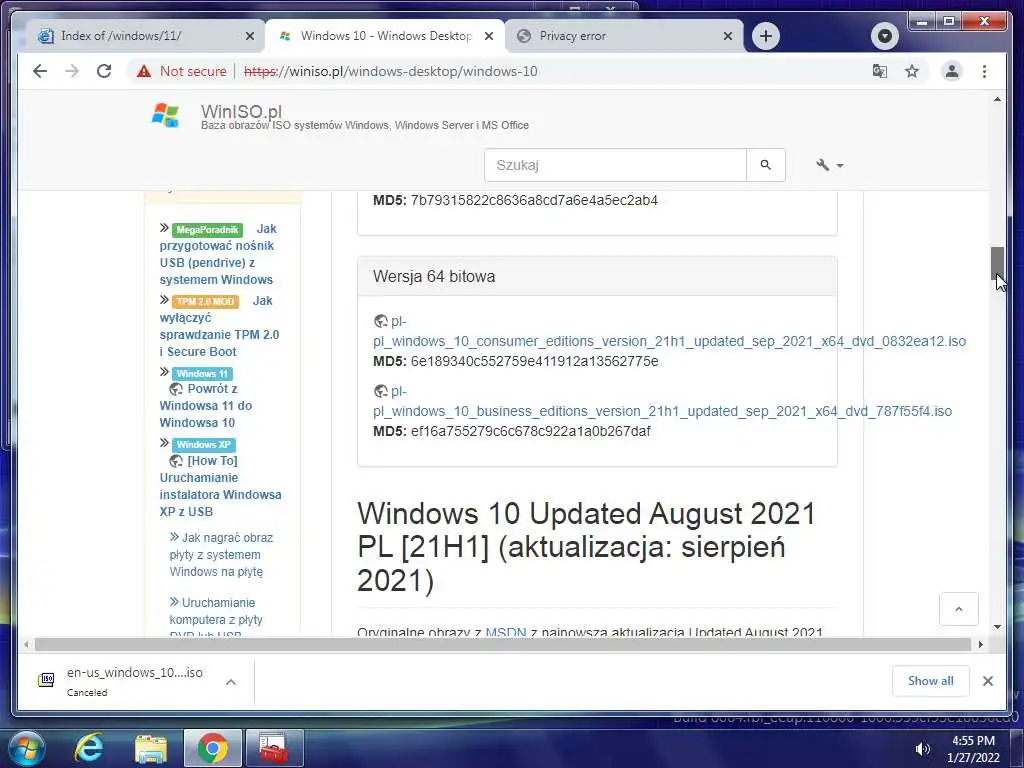Open the red toolbox app on taskbar

[274, 748]
